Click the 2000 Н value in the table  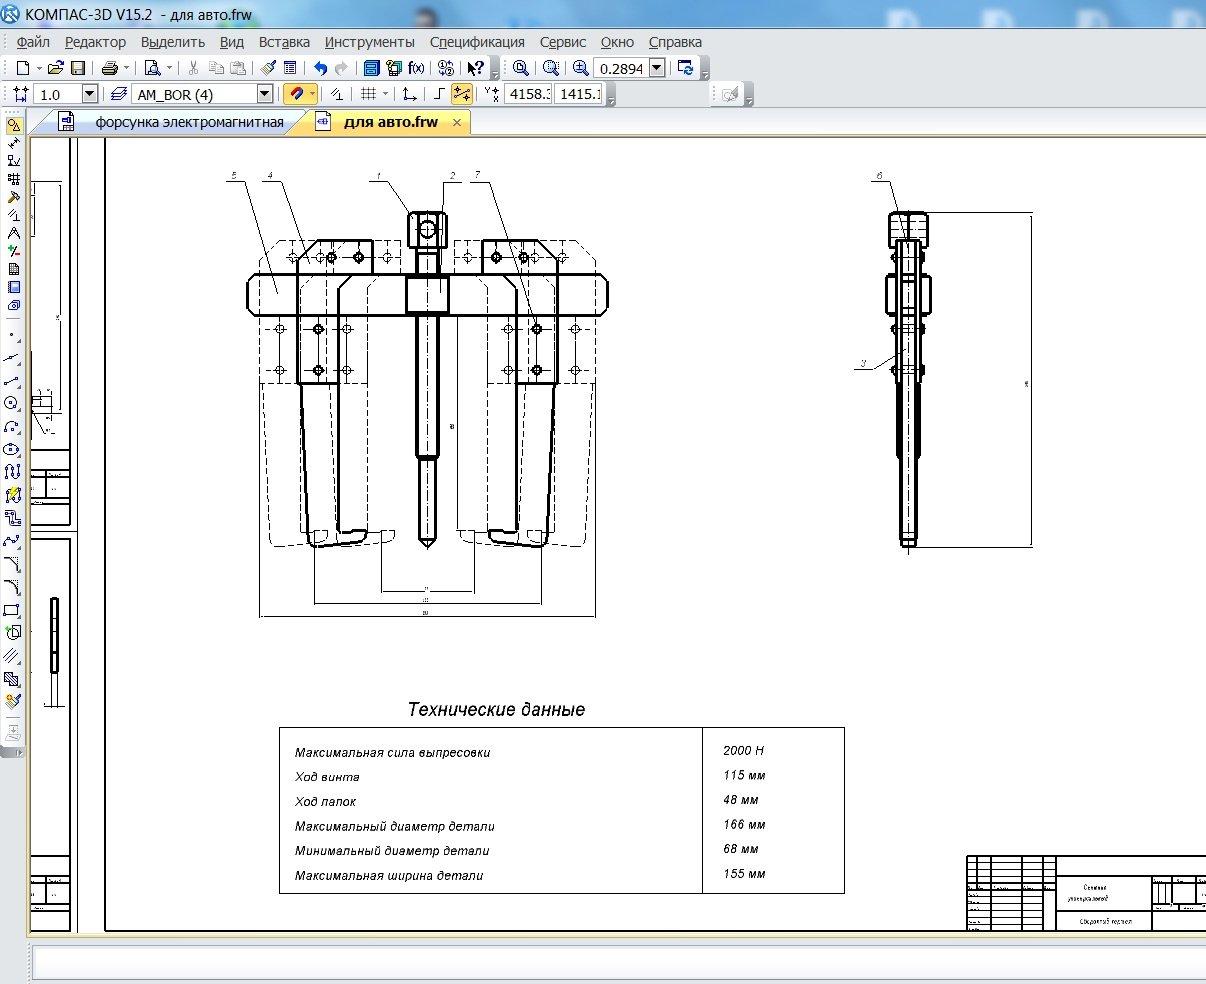pyautogui.click(x=743, y=750)
